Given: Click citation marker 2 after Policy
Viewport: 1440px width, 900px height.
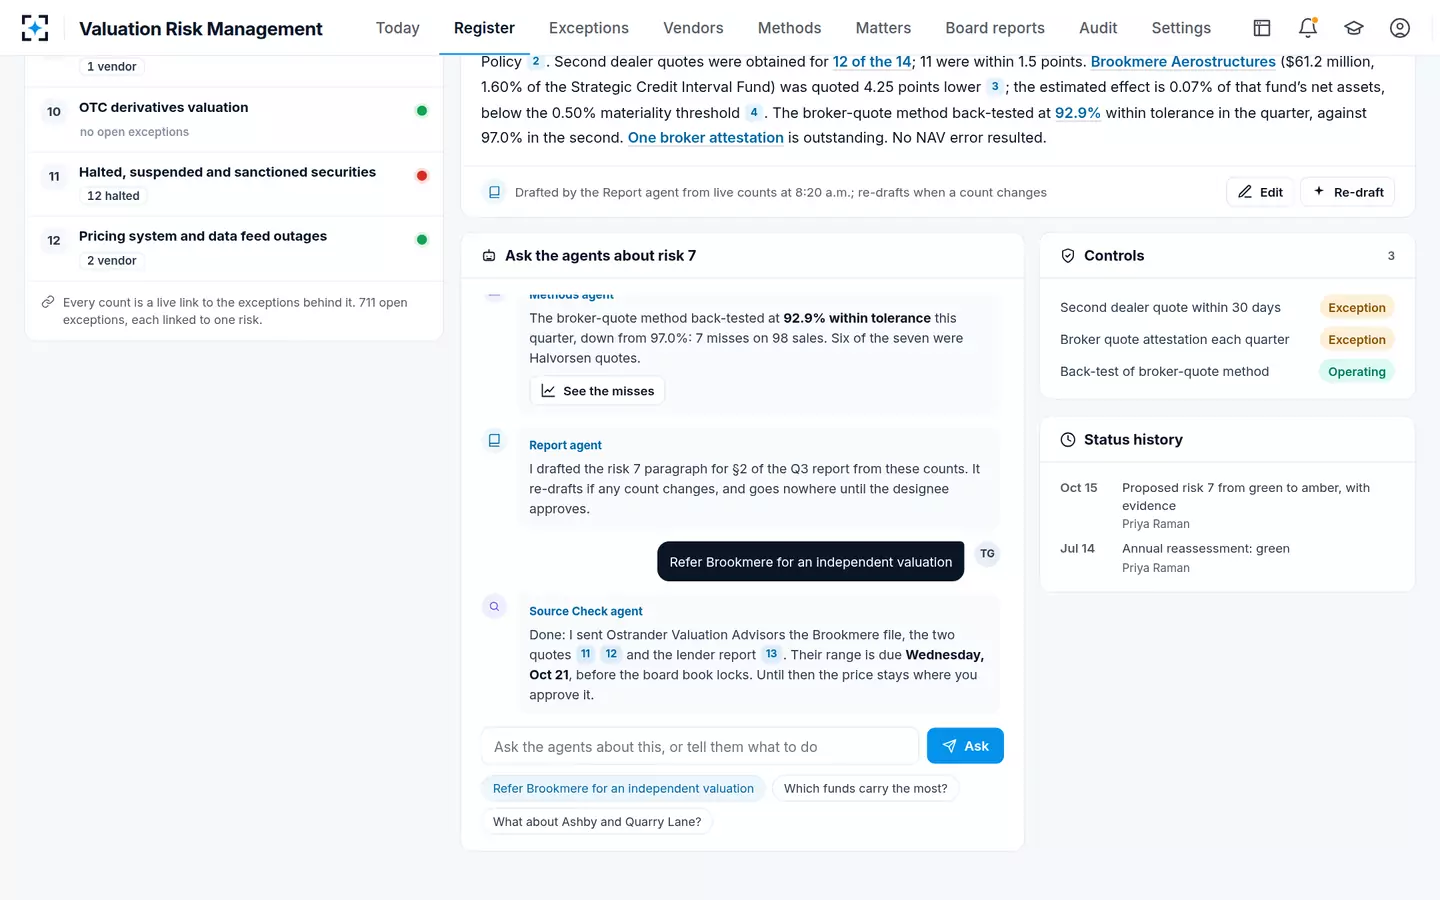Looking at the screenshot, I should pyautogui.click(x=536, y=62).
